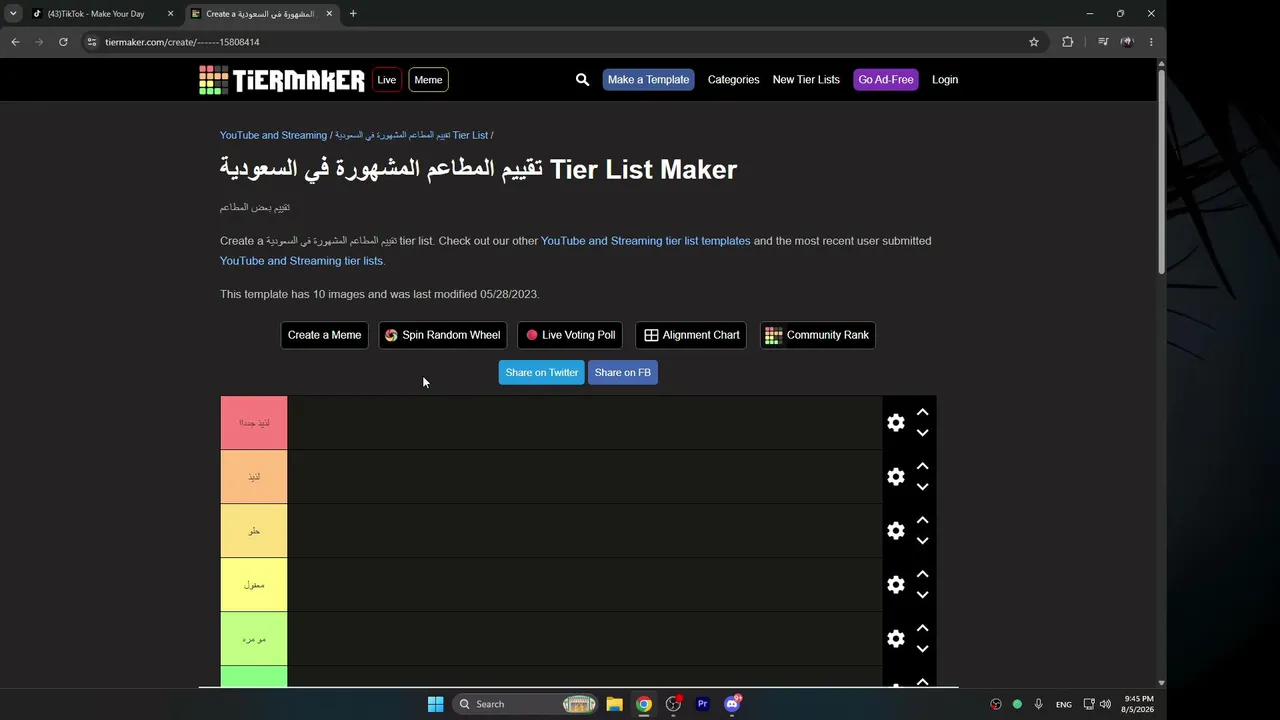Image resolution: width=1280 pixels, height=720 pixels.
Task: View site information icon in address bar
Action: pyautogui.click(x=91, y=42)
